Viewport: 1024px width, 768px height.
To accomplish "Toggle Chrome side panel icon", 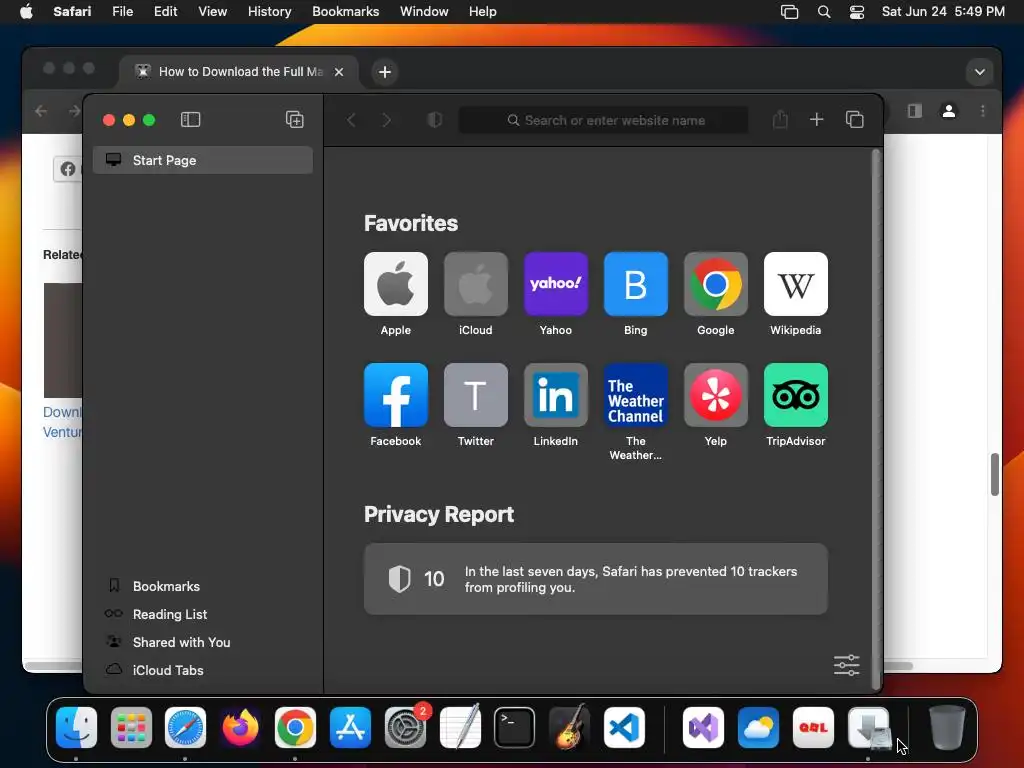I will point(915,111).
